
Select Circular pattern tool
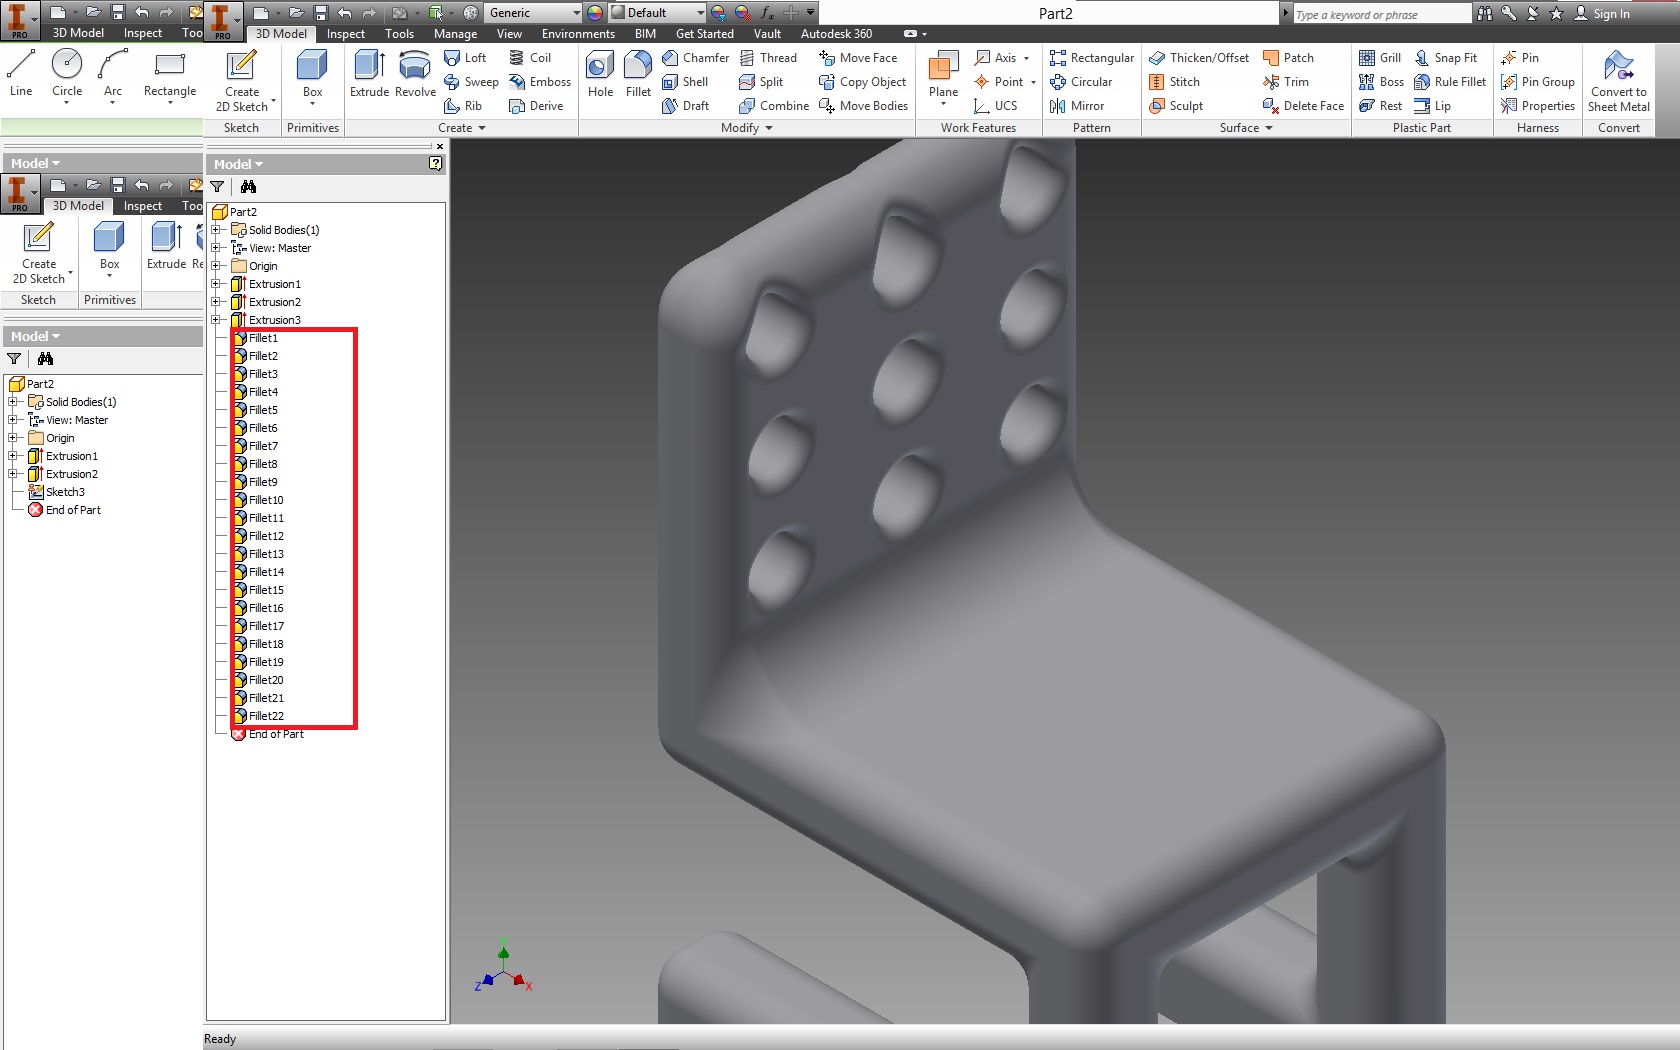(x=1081, y=82)
